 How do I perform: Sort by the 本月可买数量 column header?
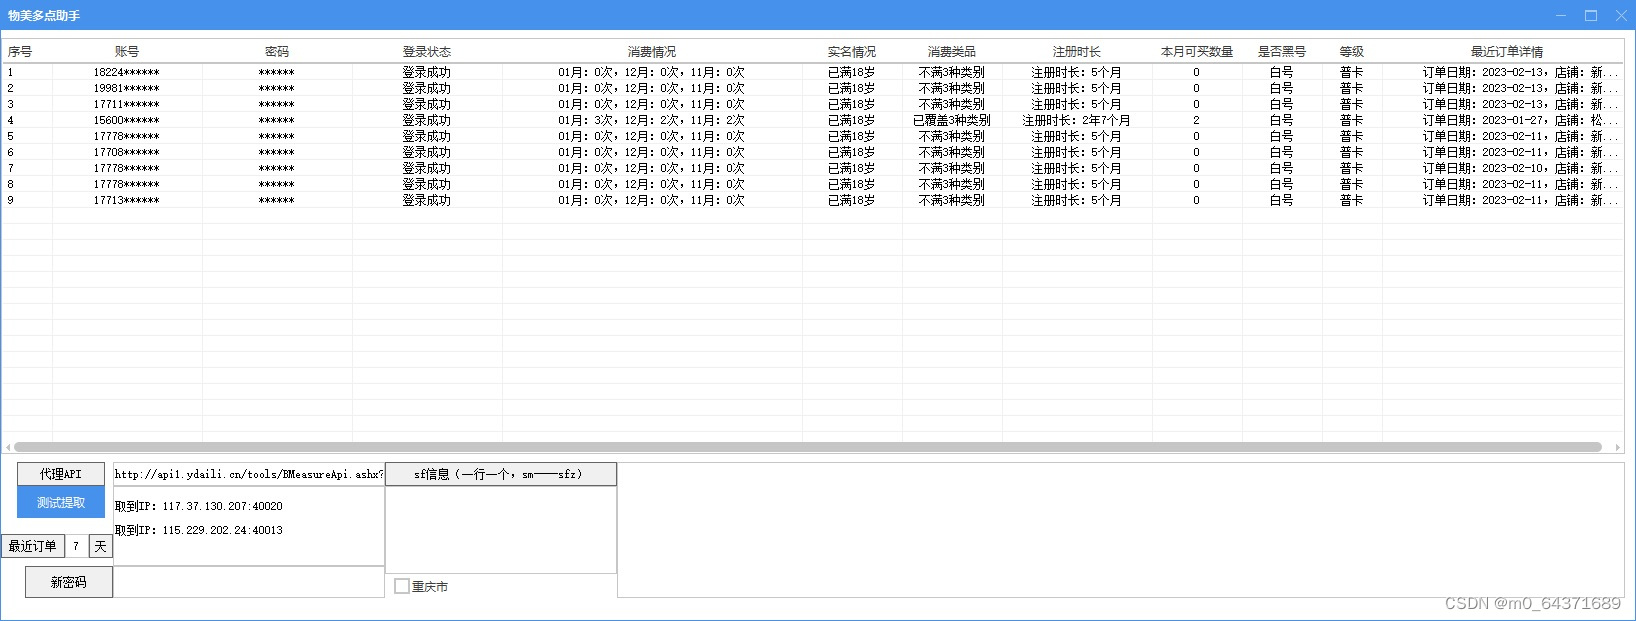(x=1197, y=52)
